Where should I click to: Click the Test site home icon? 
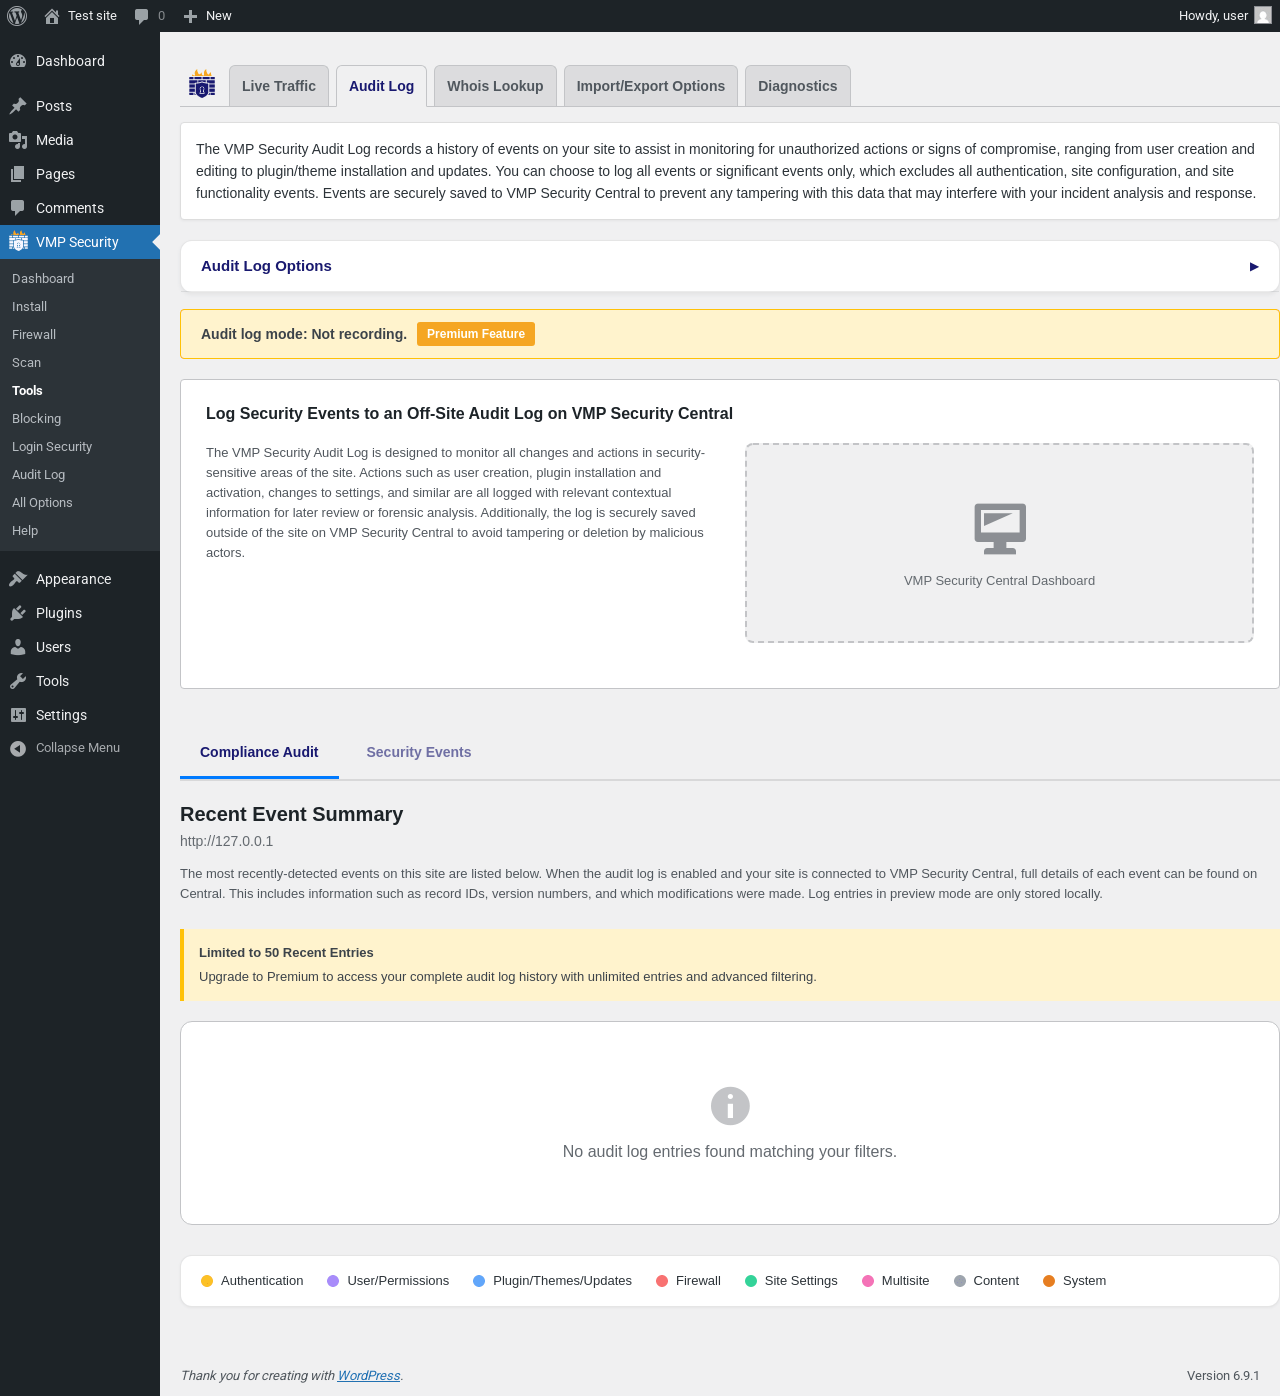pyautogui.click(x=52, y=16)
